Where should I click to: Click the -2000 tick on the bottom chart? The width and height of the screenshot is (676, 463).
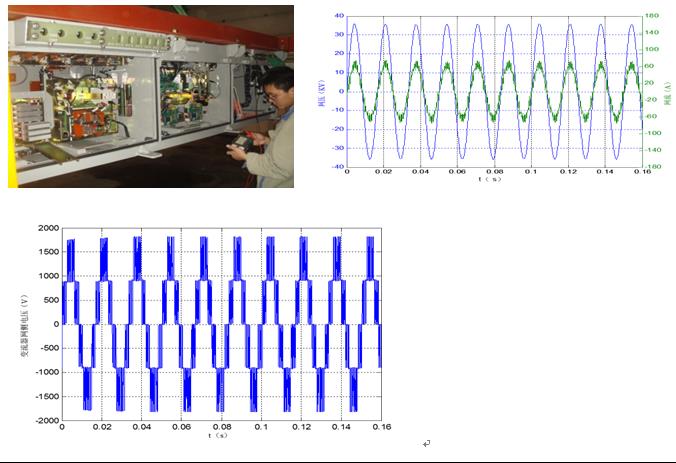46,421
